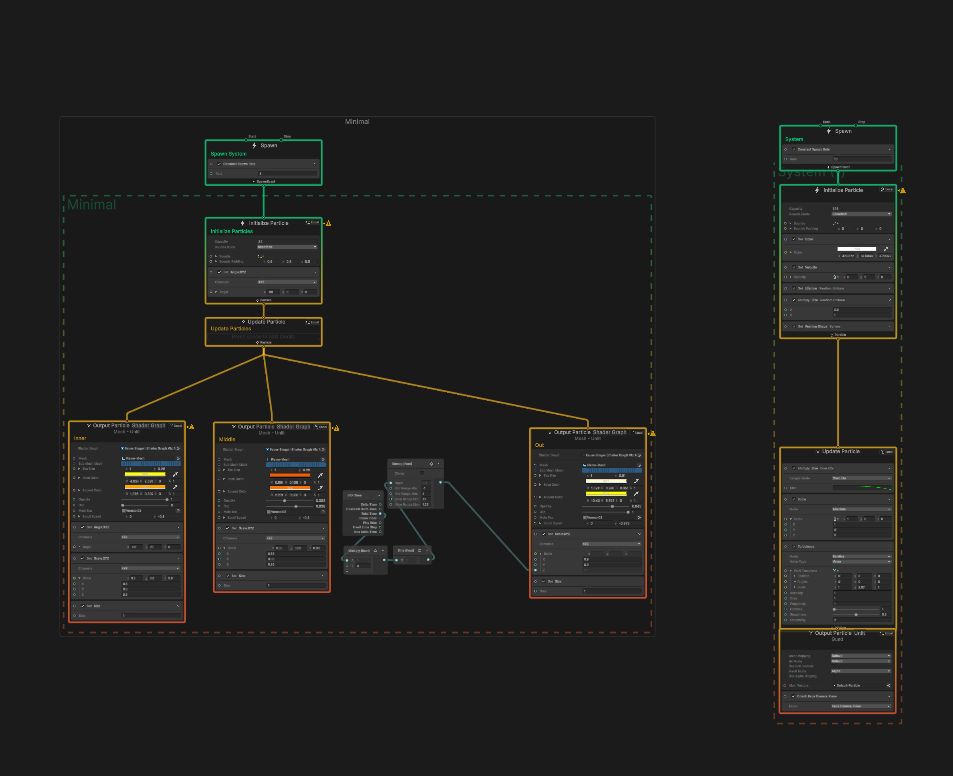953x776 pixels.
Task: Click Local space badge on Update Particles
Action: tap(313, 323)
